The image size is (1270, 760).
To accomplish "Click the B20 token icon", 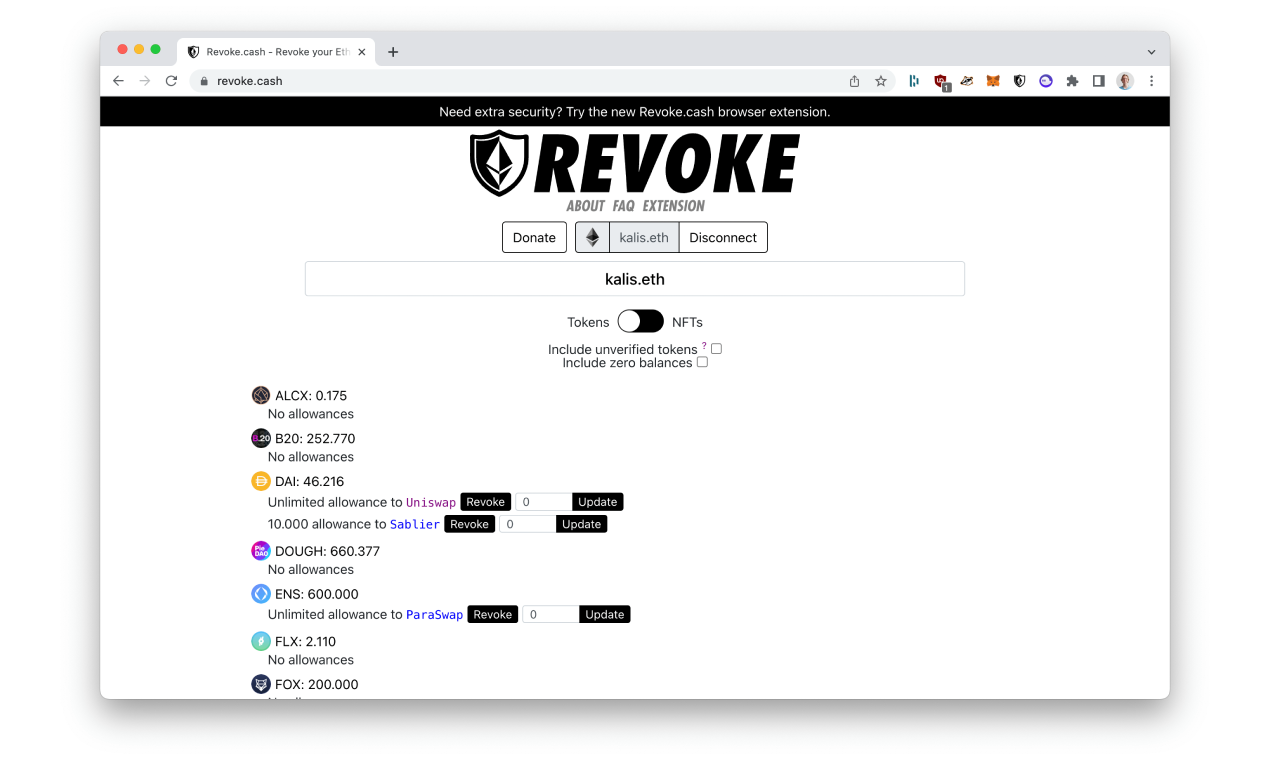I will (261, 438).
